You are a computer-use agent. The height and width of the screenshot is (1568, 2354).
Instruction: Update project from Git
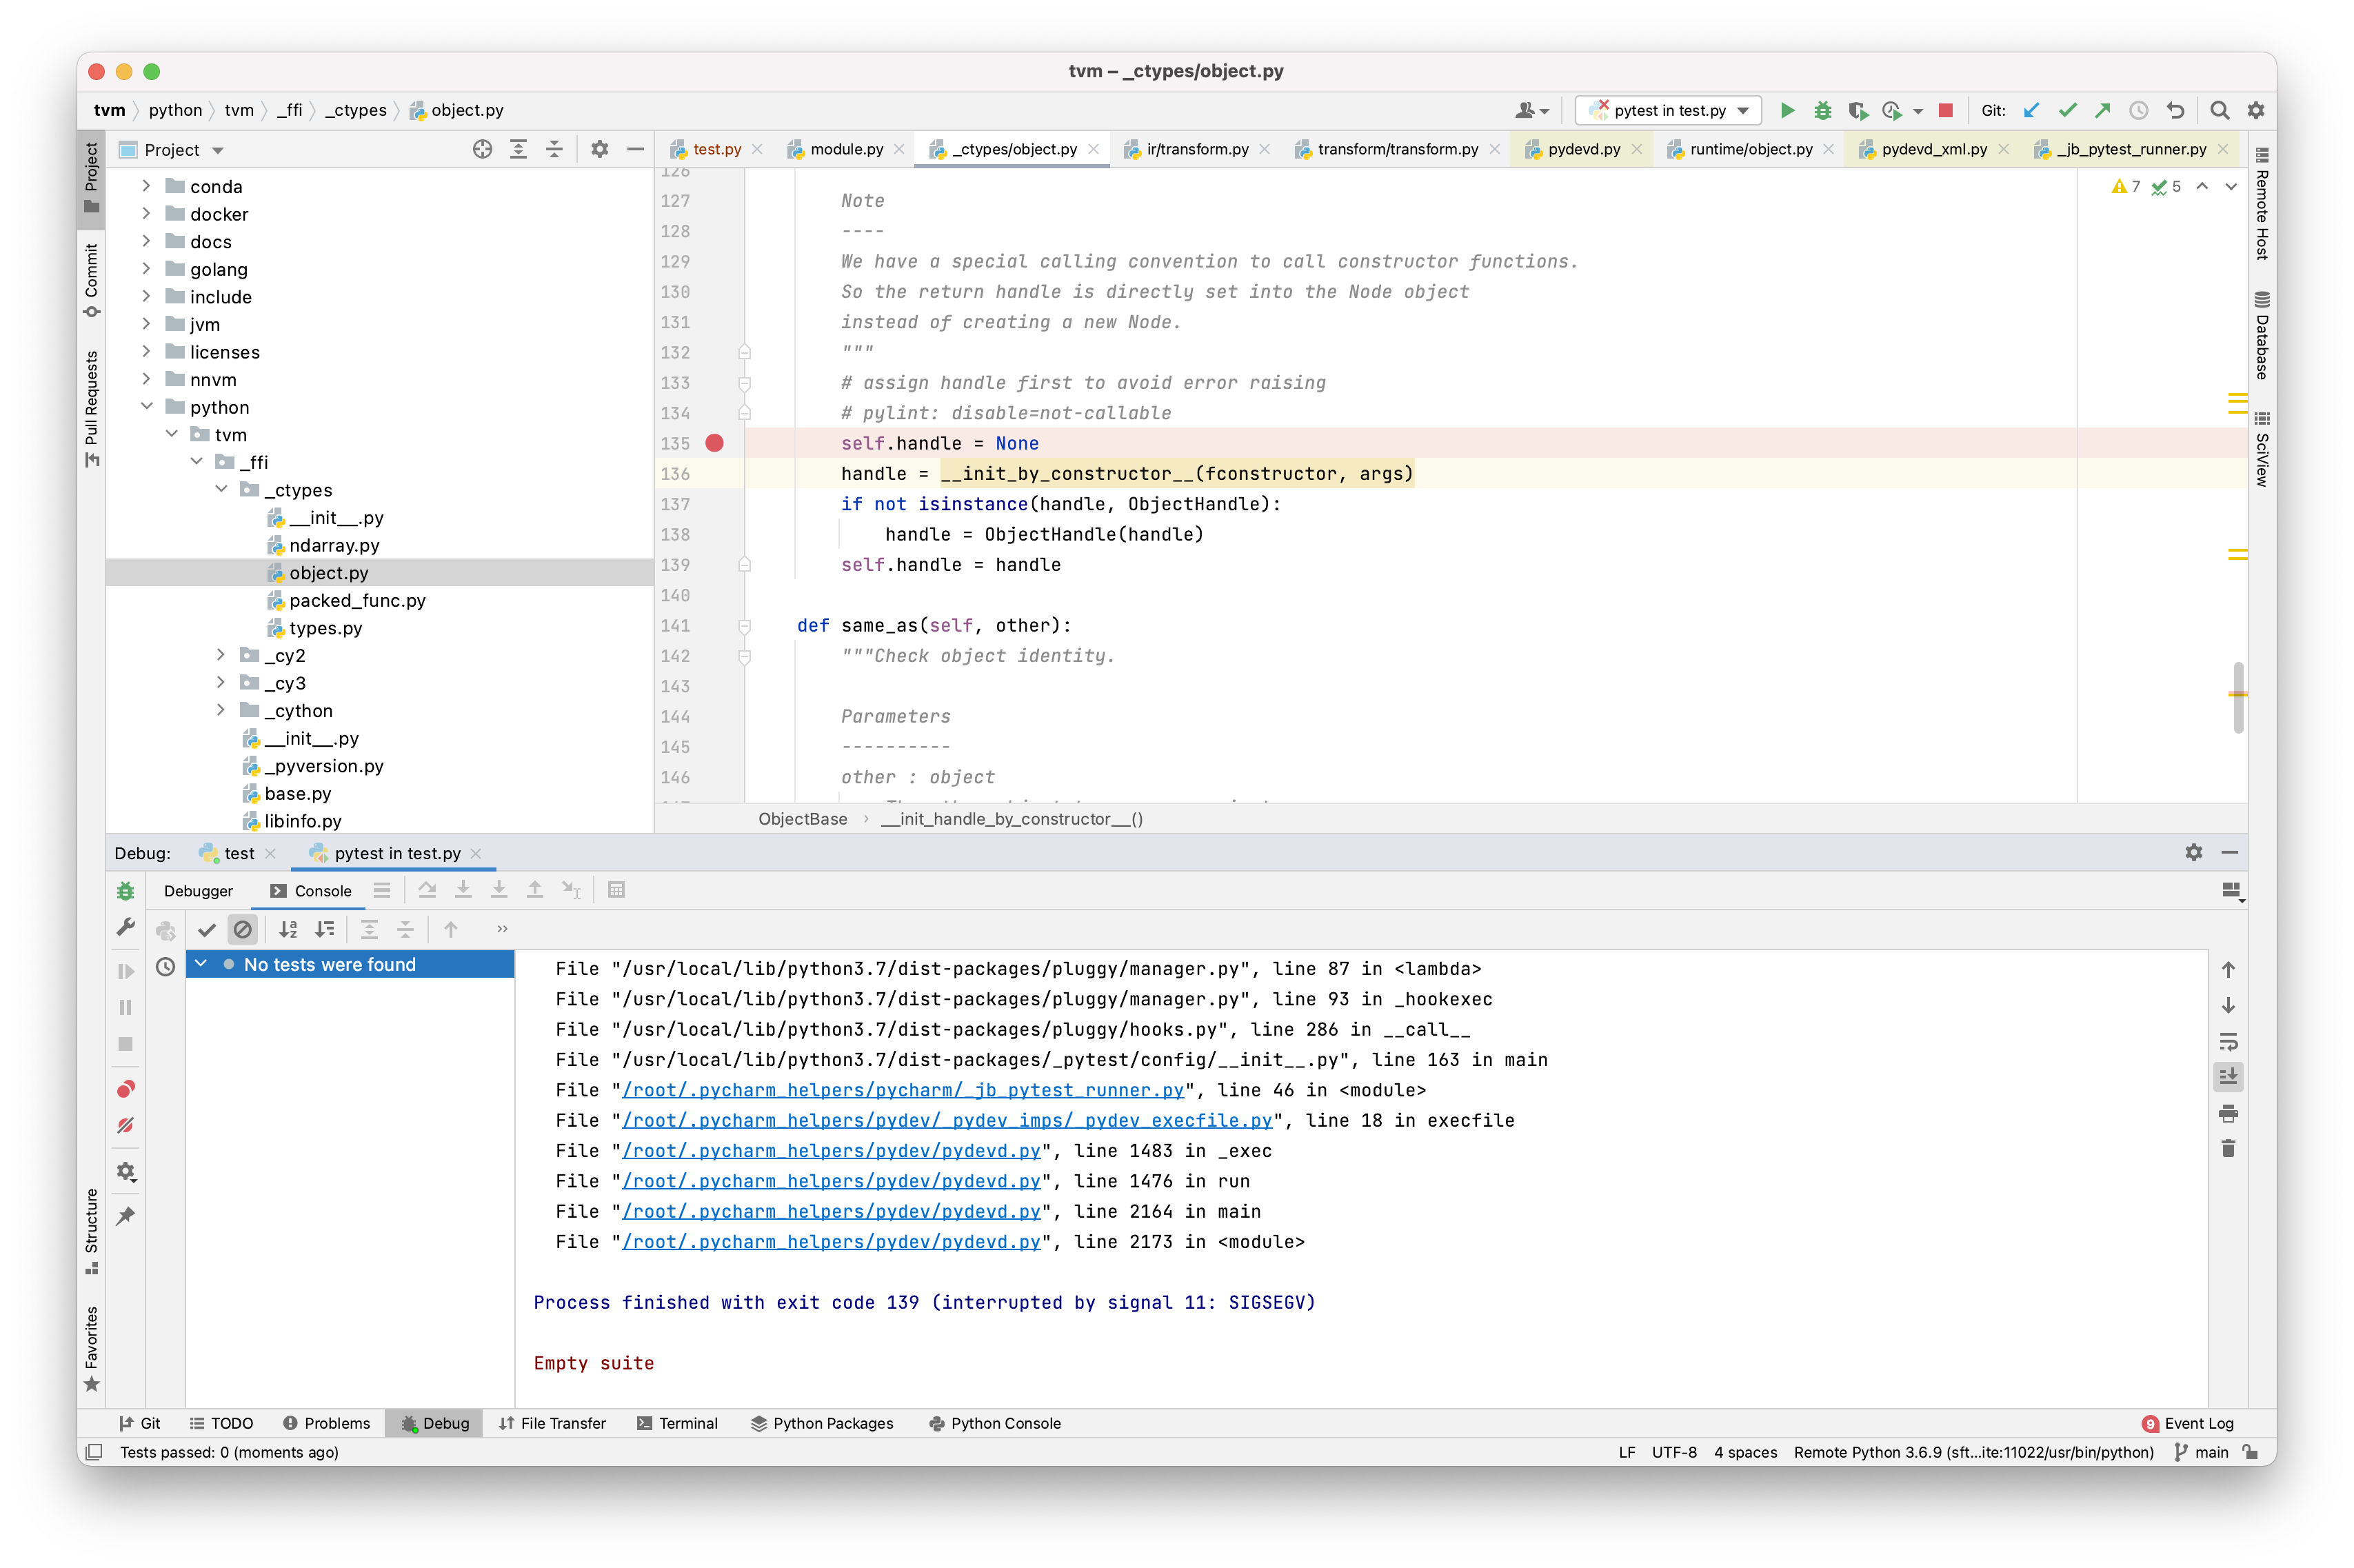tap(2031, 111)
